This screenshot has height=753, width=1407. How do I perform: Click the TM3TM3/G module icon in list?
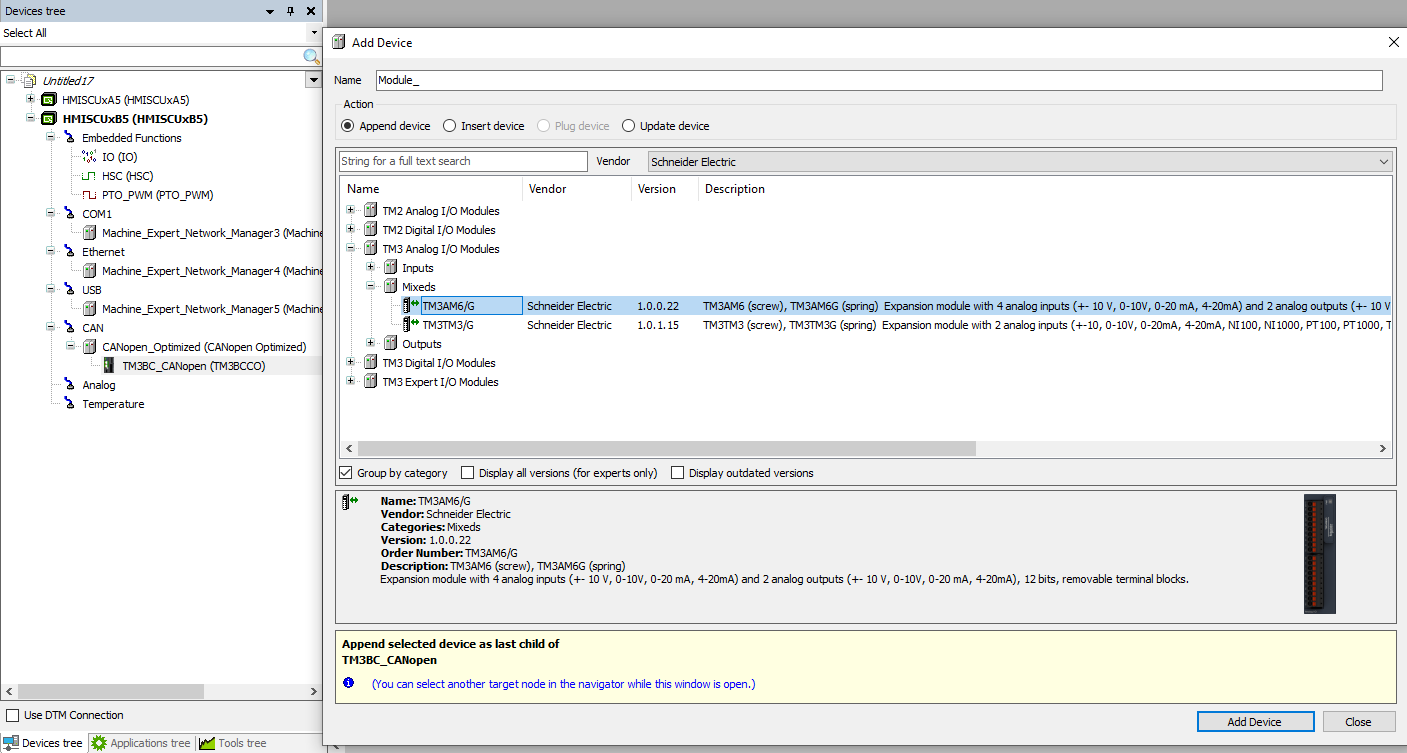coord(411,325)
